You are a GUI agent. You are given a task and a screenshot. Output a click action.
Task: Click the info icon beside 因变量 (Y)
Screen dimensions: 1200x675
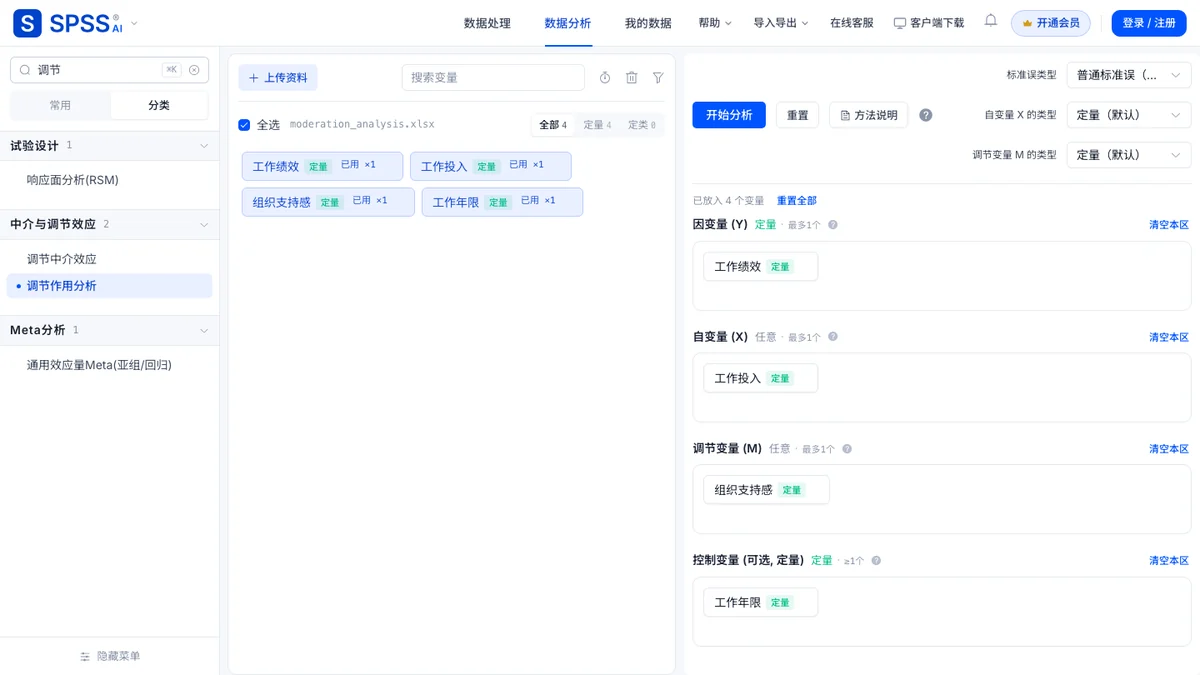pos(833,225)
